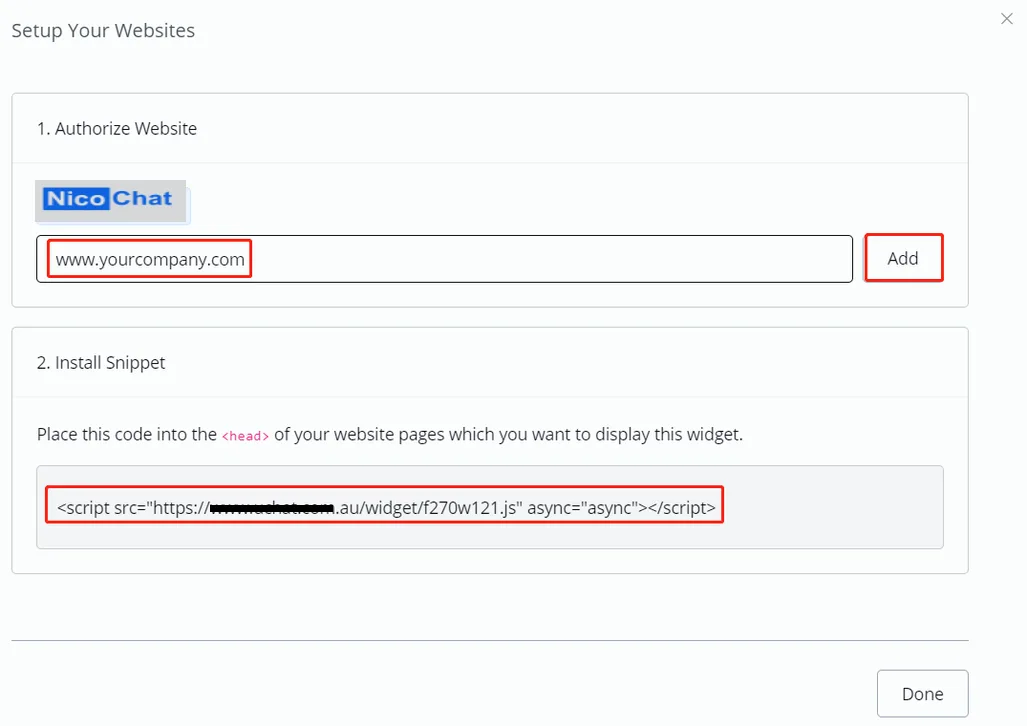
Task: Click the Done button
Action: 922,693
